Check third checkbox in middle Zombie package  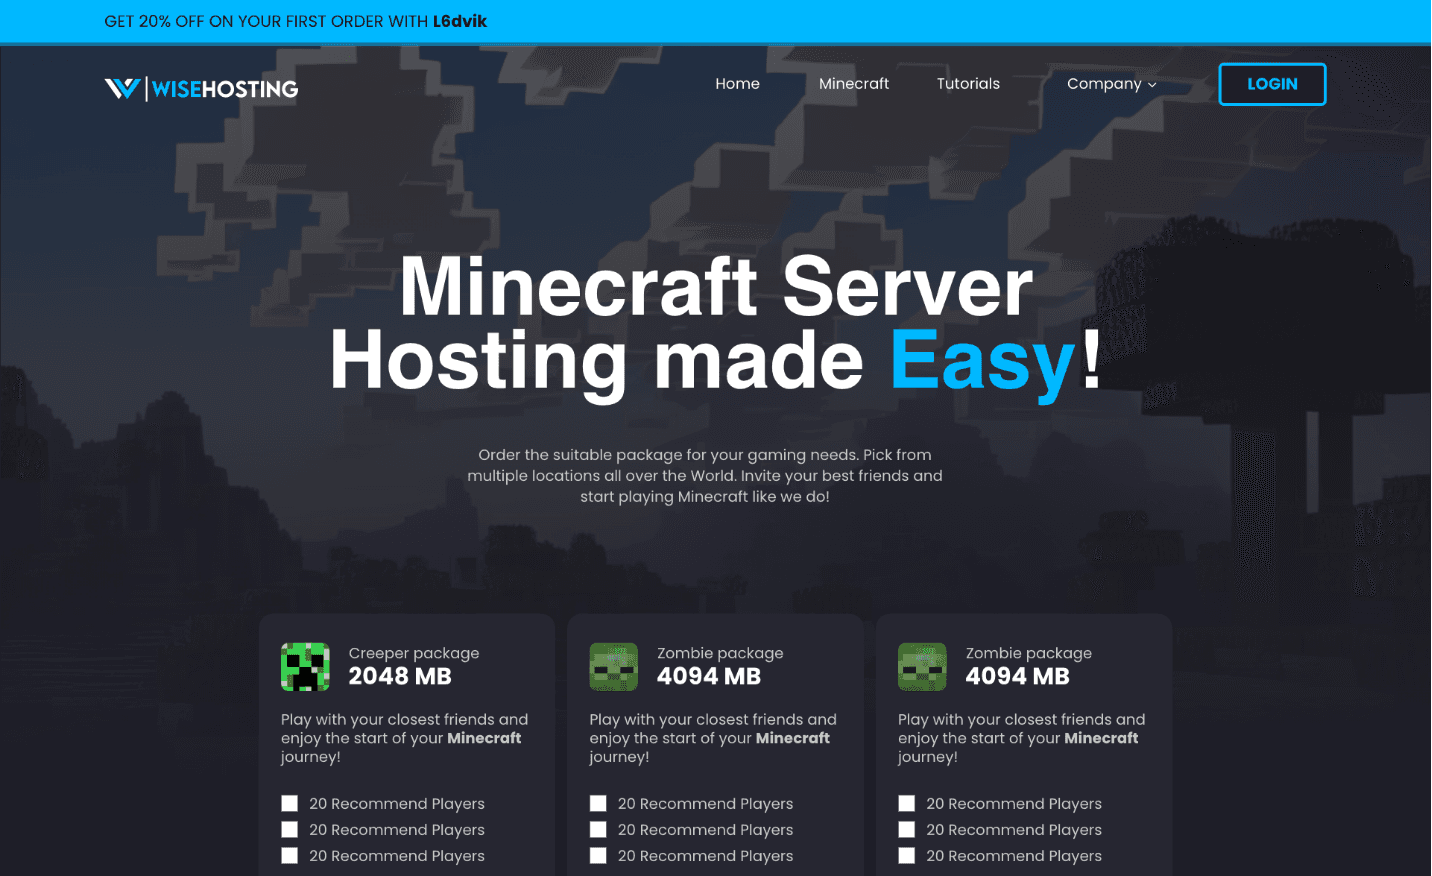pyautogui.click(x=598, y=855)
